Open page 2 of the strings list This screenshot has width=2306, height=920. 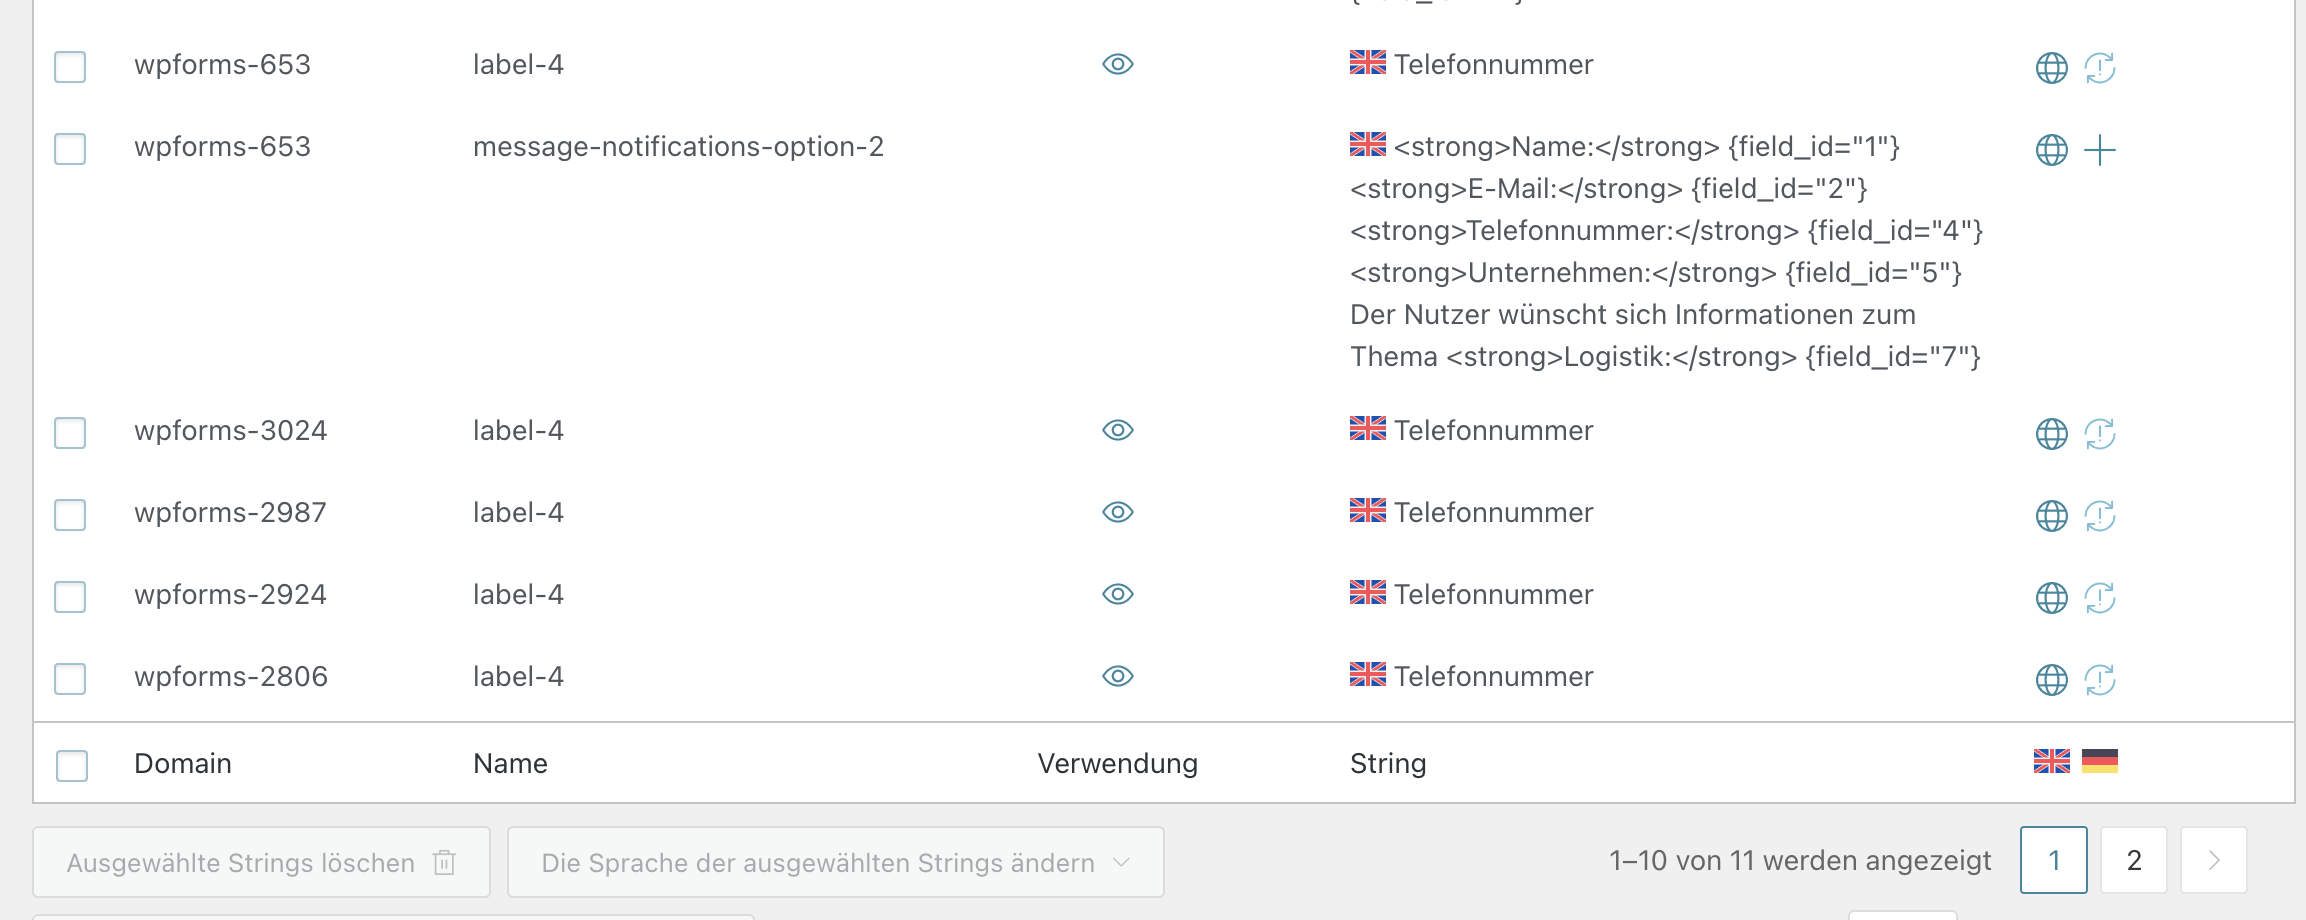2134,860
